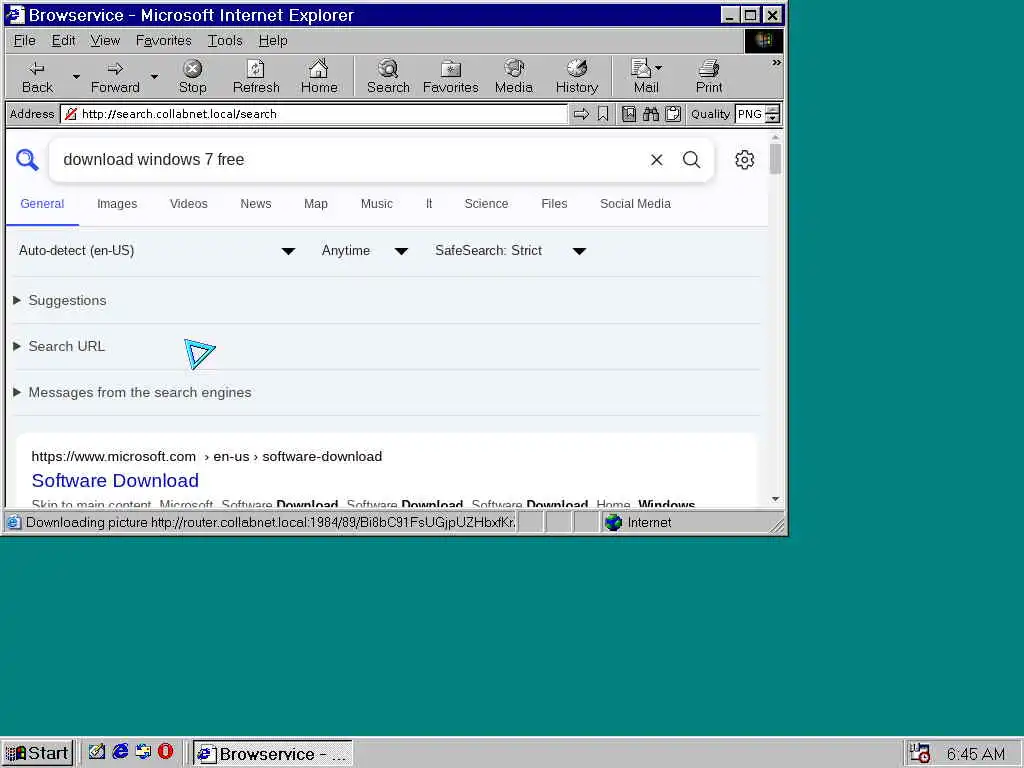The height and width of the screenshot is (768, 1024).
Task: Switch to the Files search tab
Action: (x=554, y=204)
